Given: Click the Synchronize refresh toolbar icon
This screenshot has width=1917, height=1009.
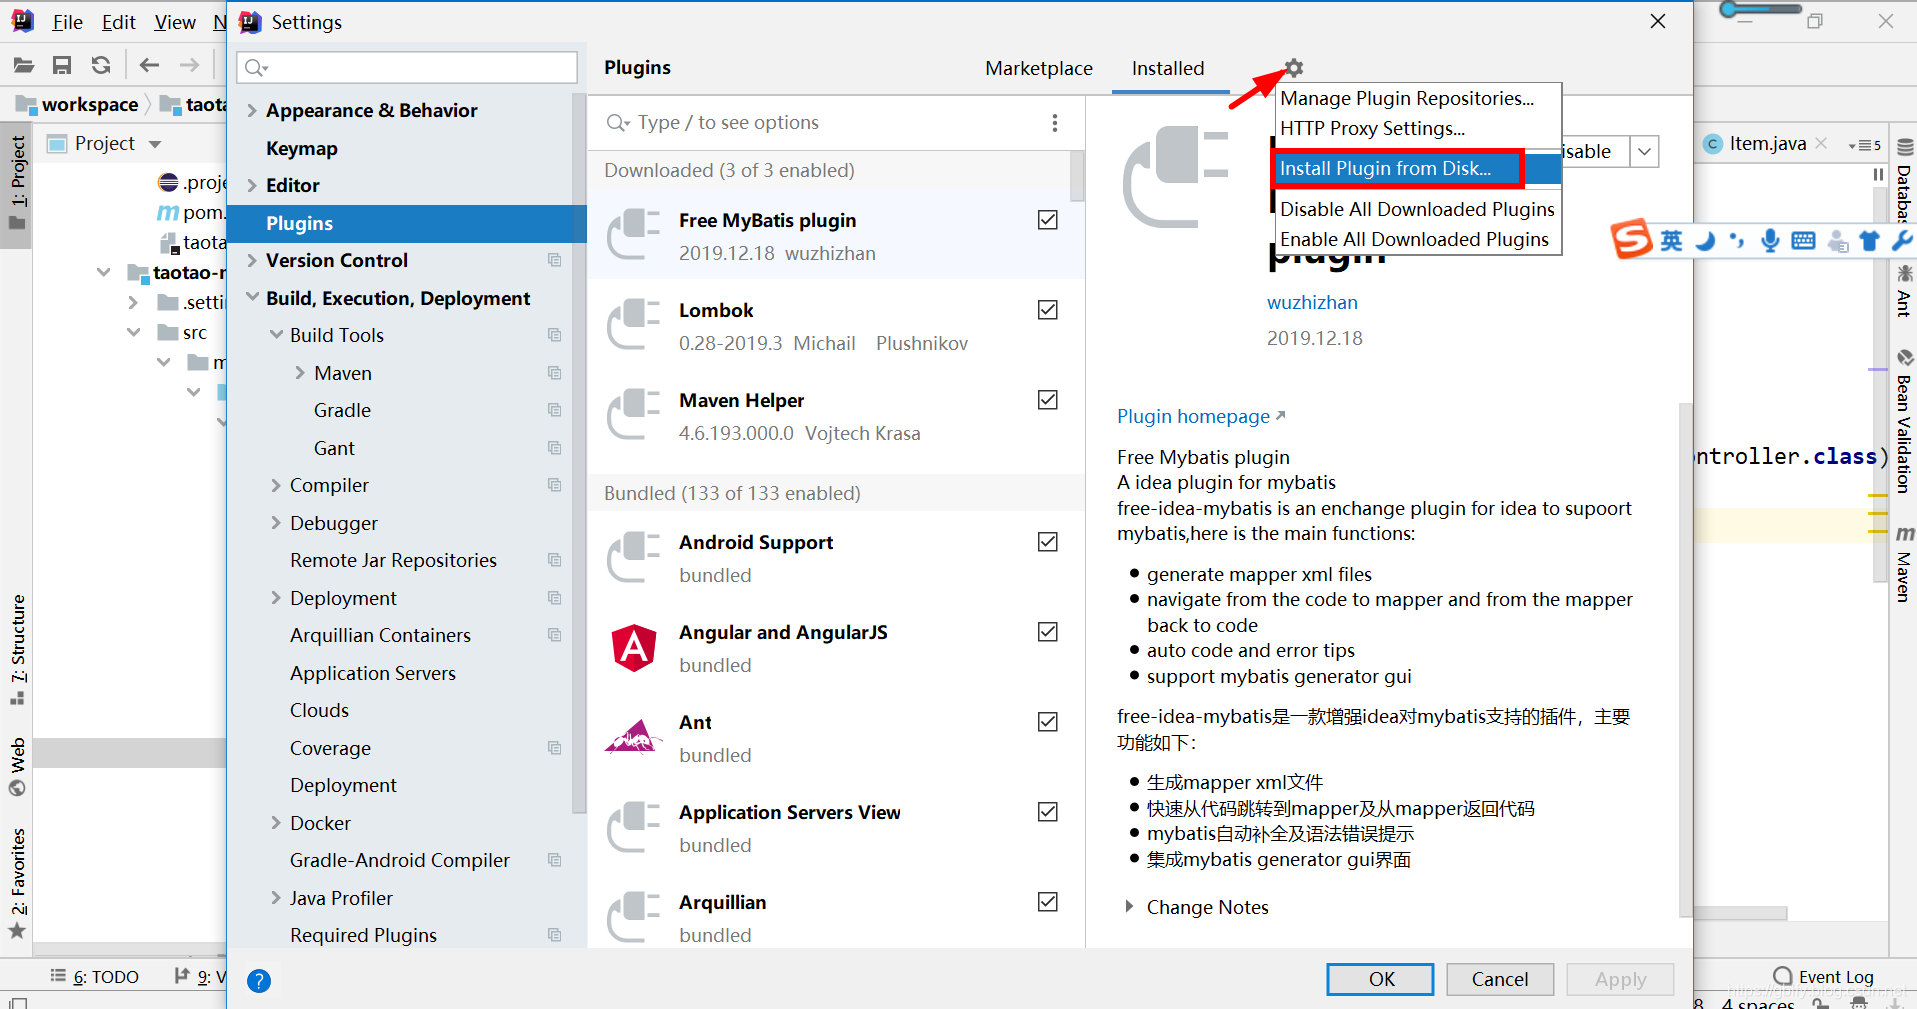Looking at the screenshot, I should click(101, 65).
